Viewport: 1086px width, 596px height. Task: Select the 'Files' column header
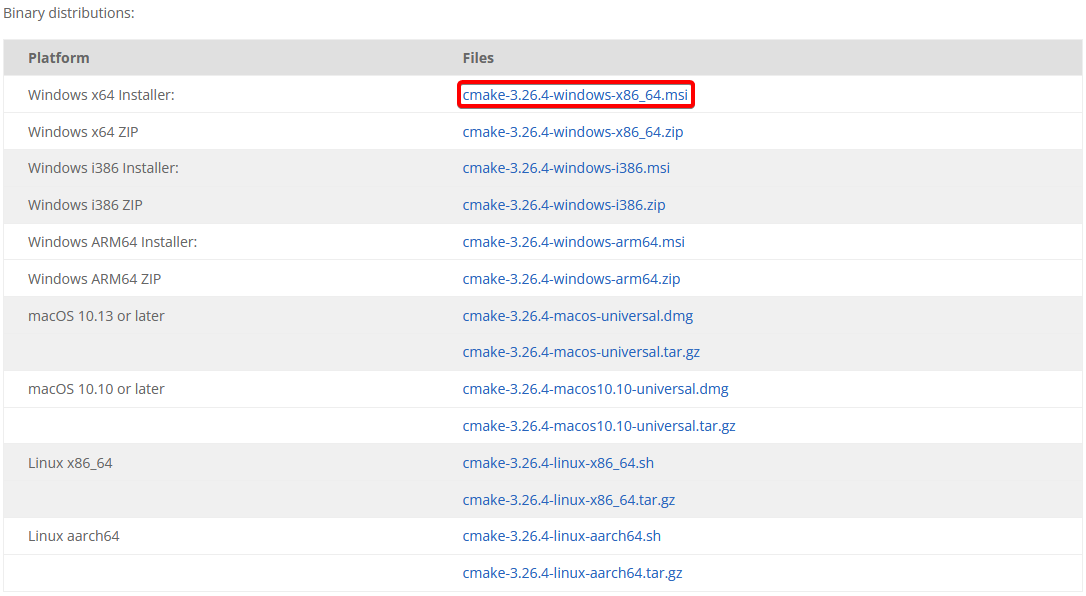pos(478,58)
